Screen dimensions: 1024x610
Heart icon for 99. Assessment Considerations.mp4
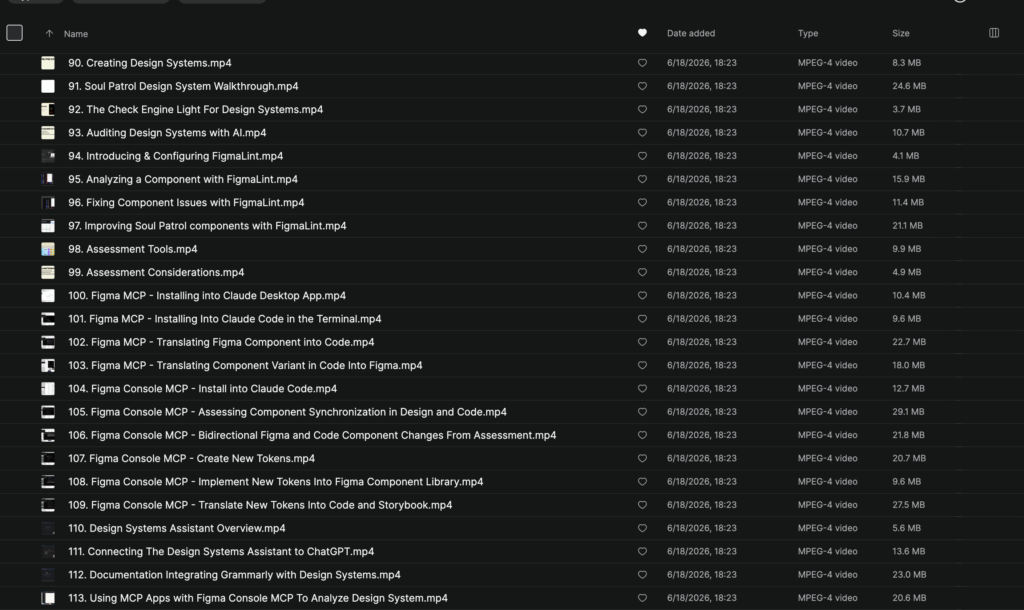642,272
